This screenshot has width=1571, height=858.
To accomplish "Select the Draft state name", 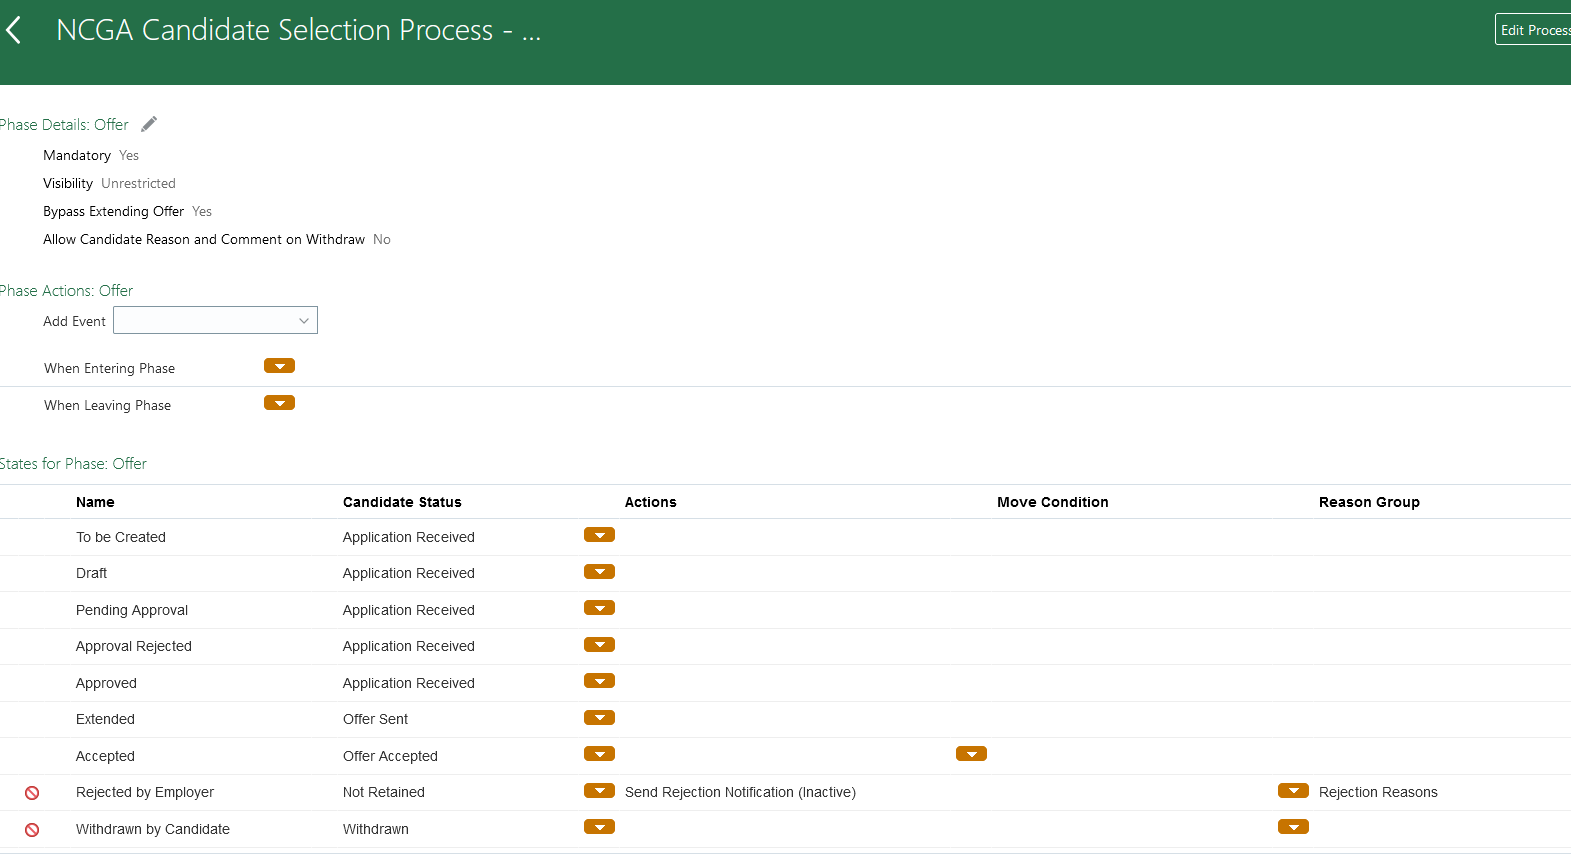I will click(91, 573).
